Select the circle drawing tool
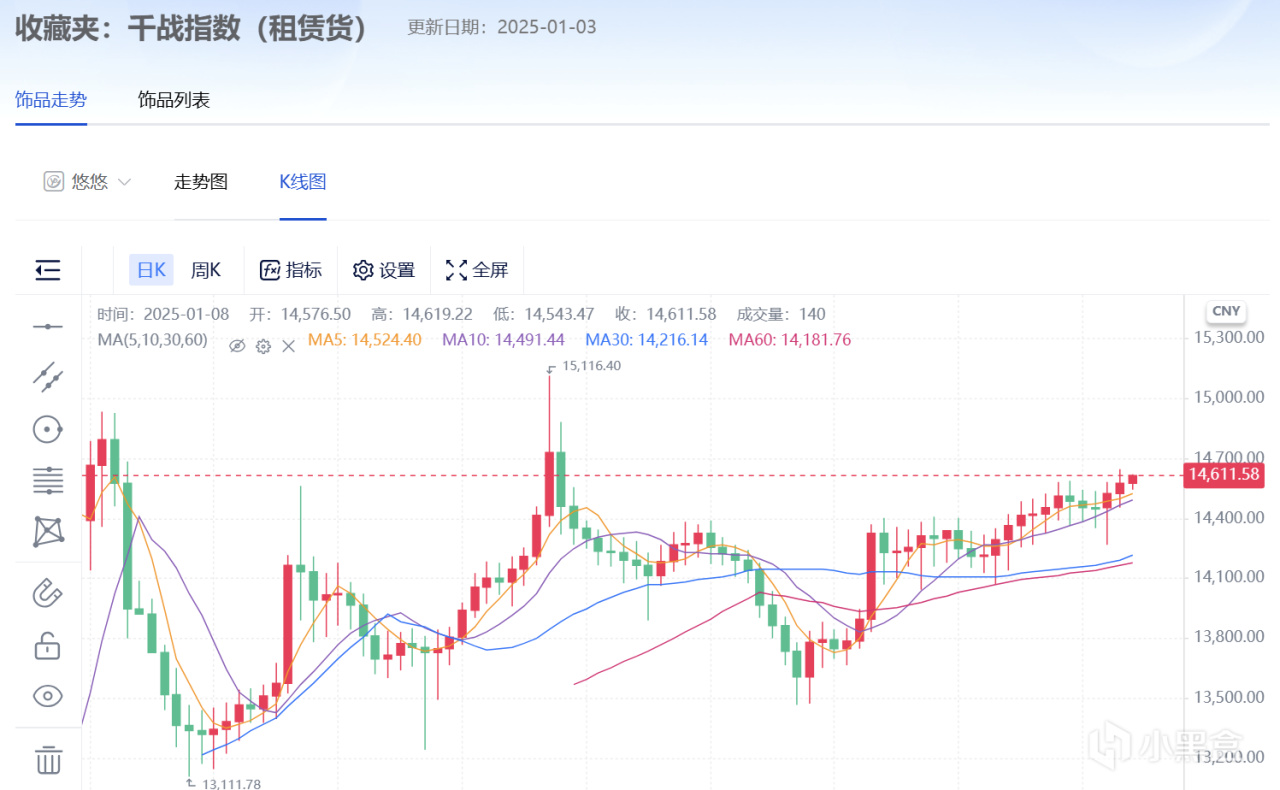The width and height of the screenshot is (1280, 790). click(48, 430)
